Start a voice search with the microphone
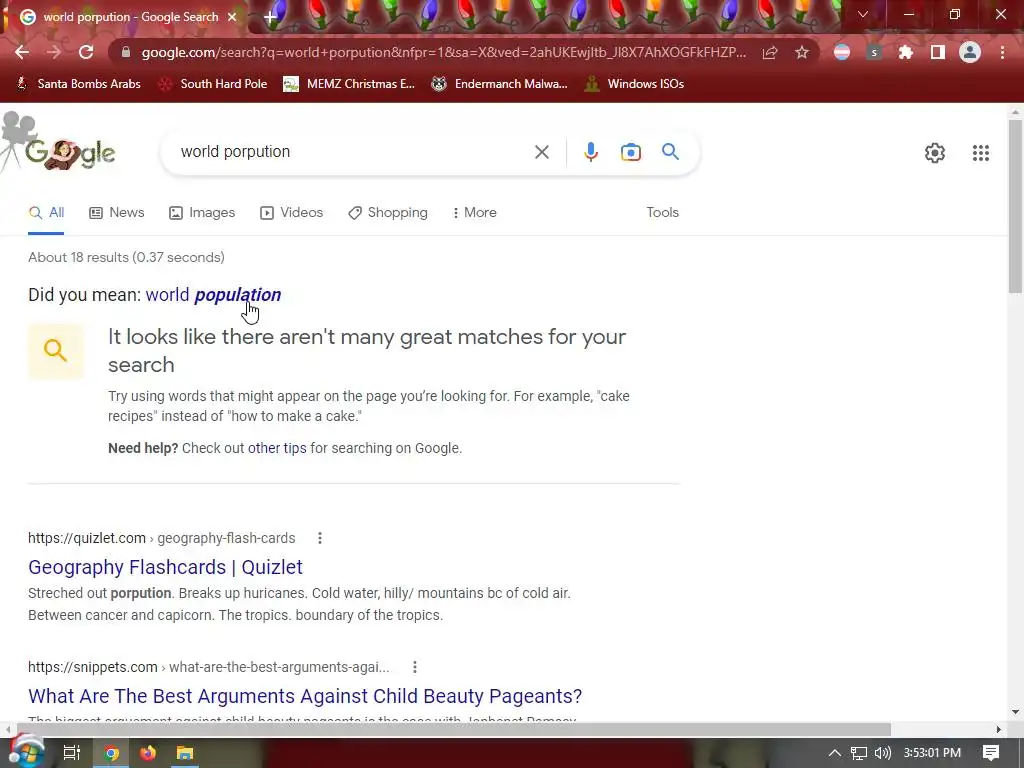Viewport: 1024px width, 768px height. [590, 152]
